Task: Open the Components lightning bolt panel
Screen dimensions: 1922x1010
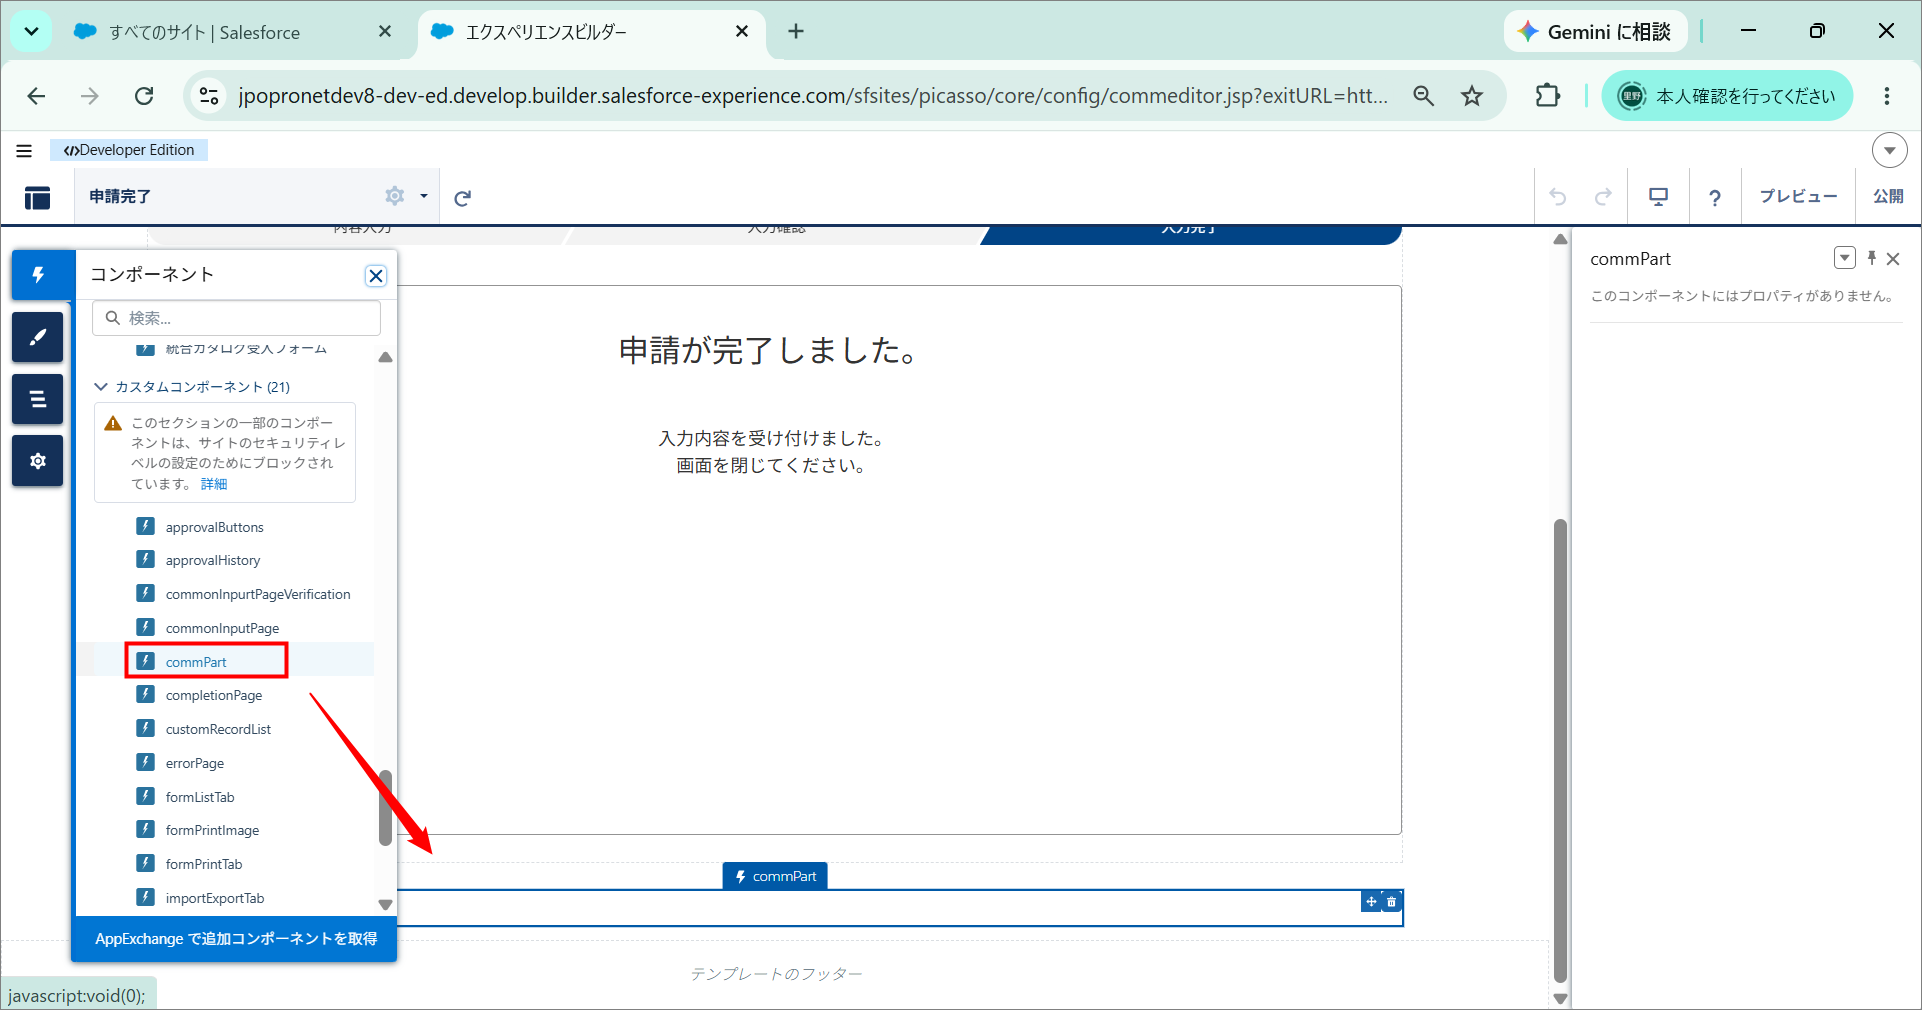Action: pyautogui.click(x=38, y=275)
